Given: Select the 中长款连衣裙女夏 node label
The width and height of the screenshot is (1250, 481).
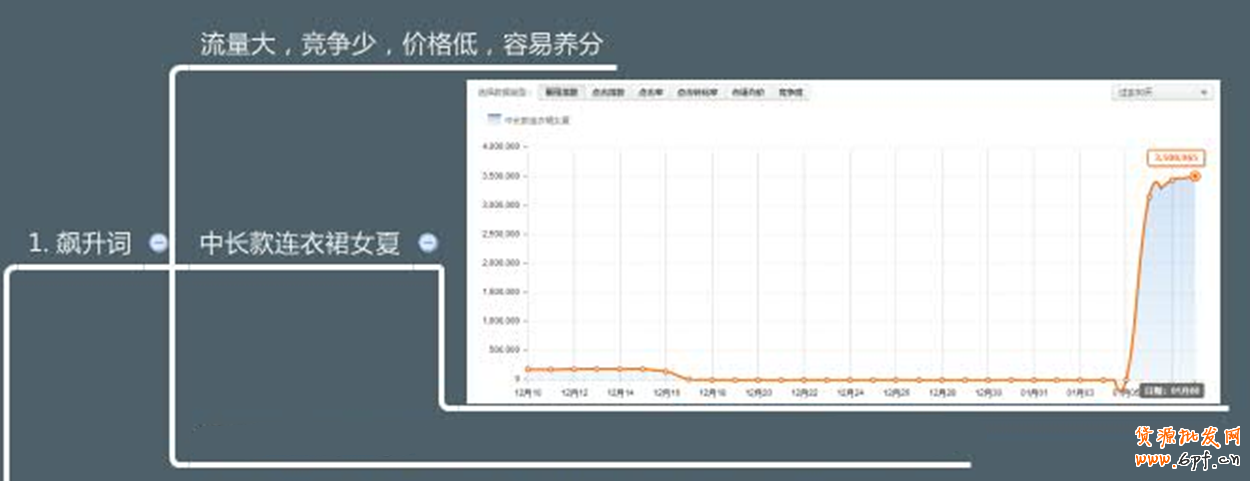Looking at the screenshot, I should click(x=300, y=243).
